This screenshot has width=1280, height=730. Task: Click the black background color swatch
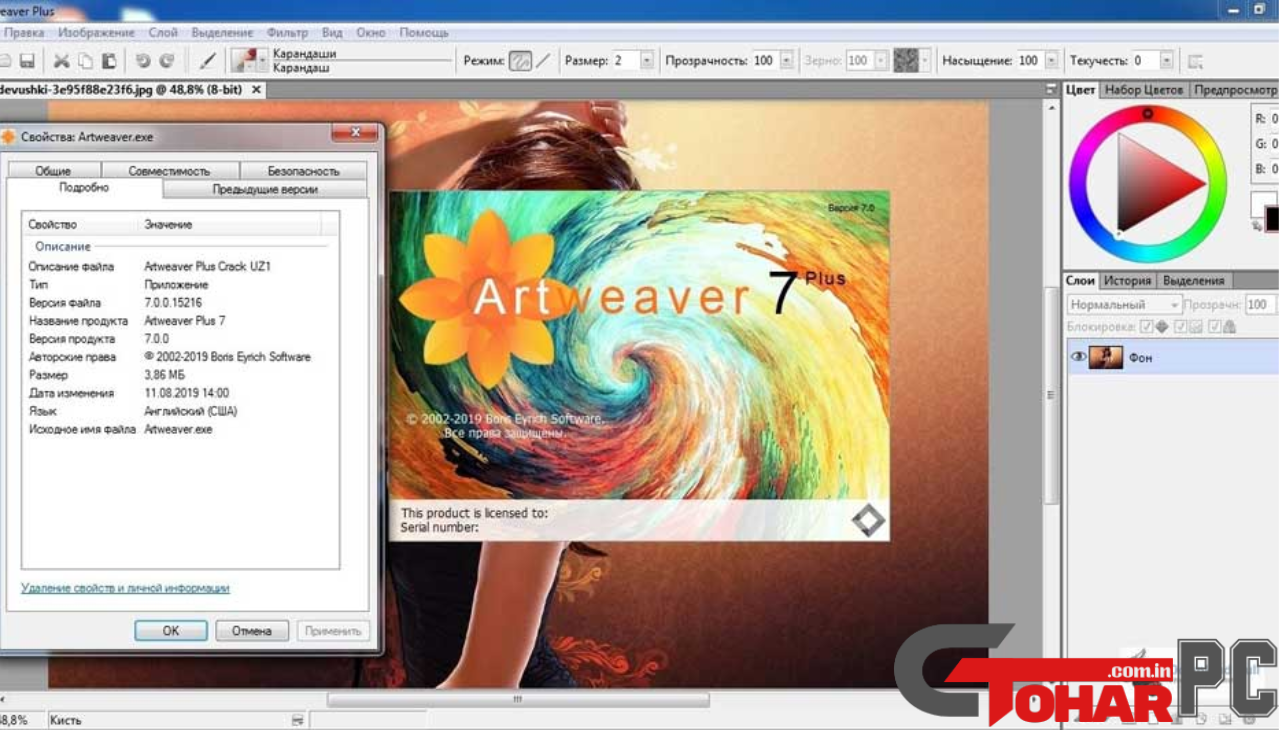pos(1272,218)
